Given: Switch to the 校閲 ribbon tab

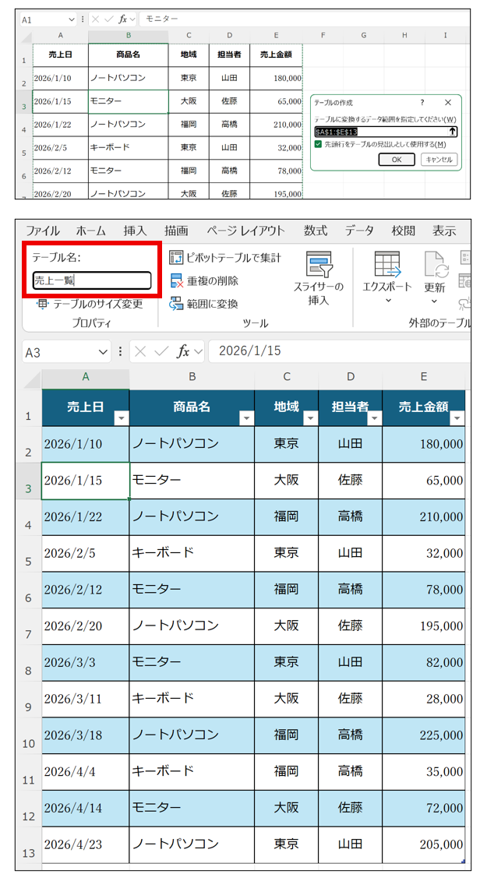Looking at the screenshot, I should (403, 230).
